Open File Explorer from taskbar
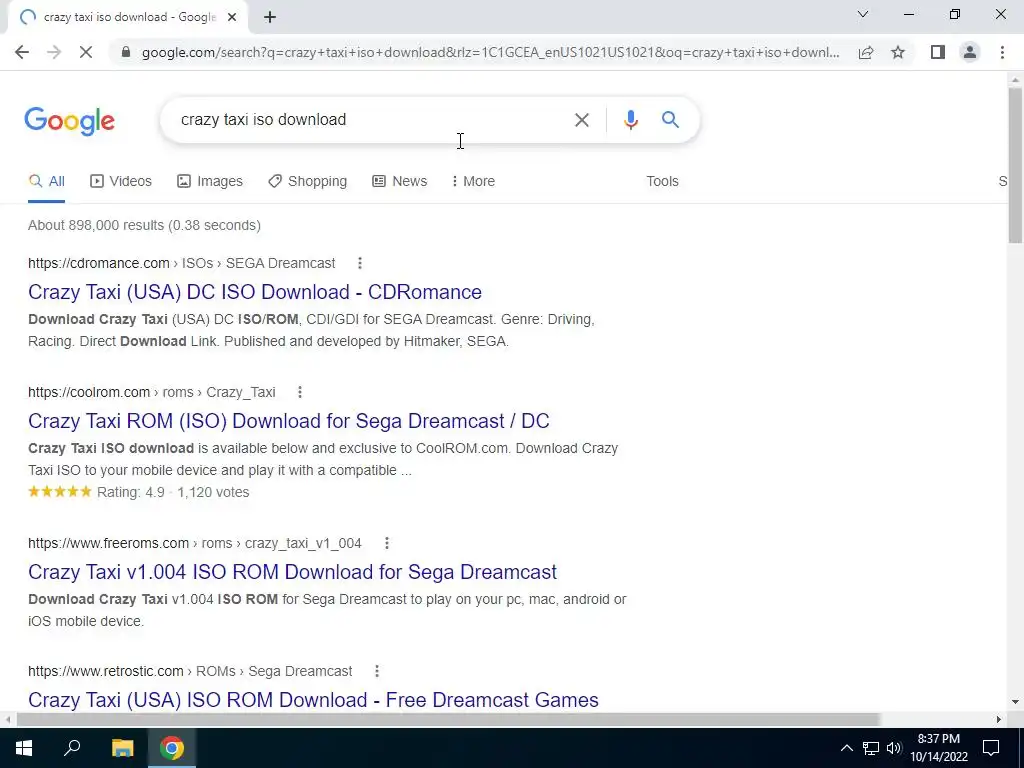 [122, 748]
